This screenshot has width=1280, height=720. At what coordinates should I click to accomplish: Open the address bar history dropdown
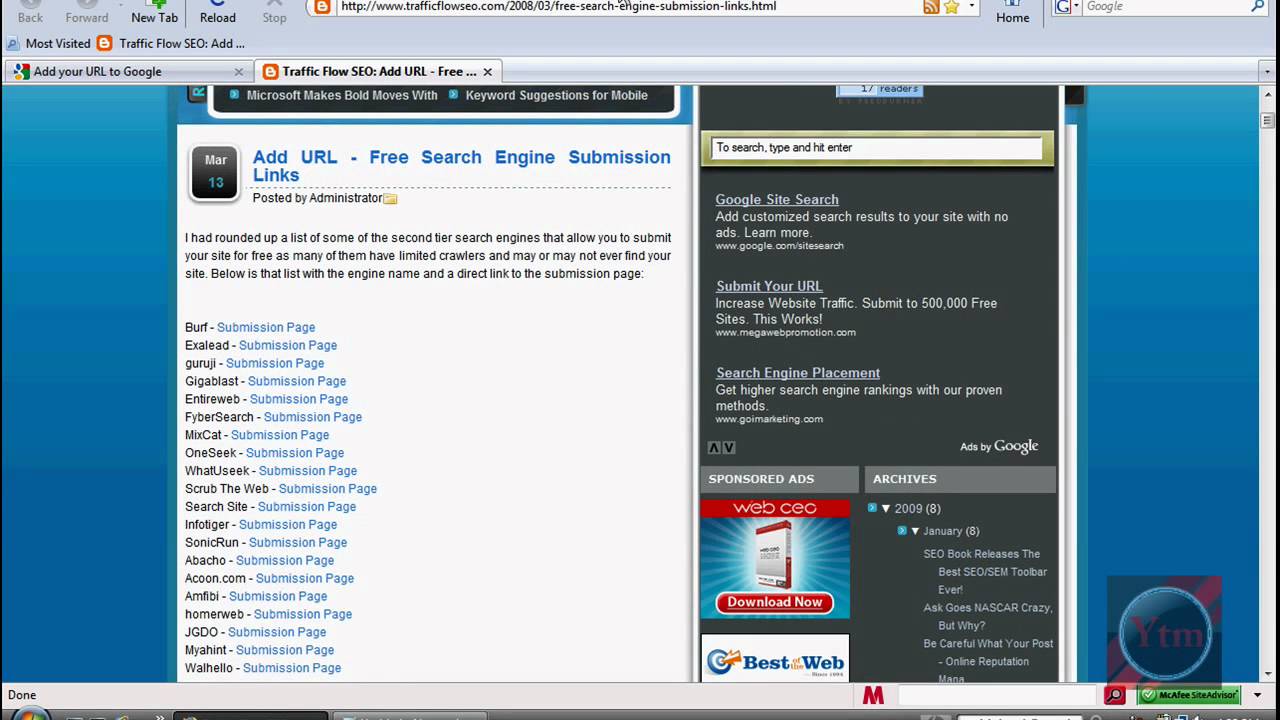[x=971, y=7]
